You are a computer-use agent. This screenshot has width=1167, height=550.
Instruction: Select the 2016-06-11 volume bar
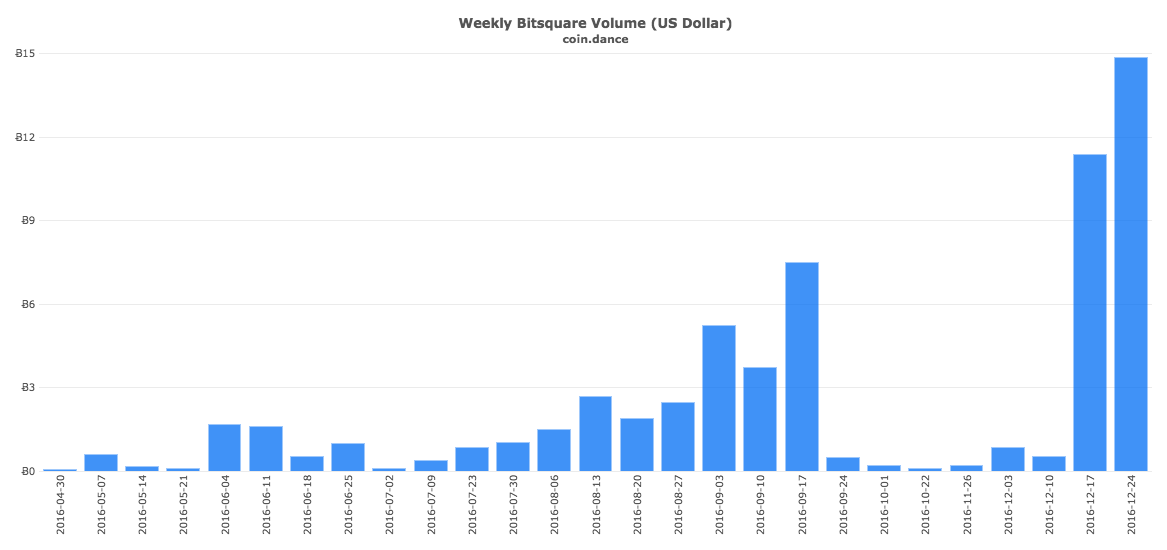265,448
